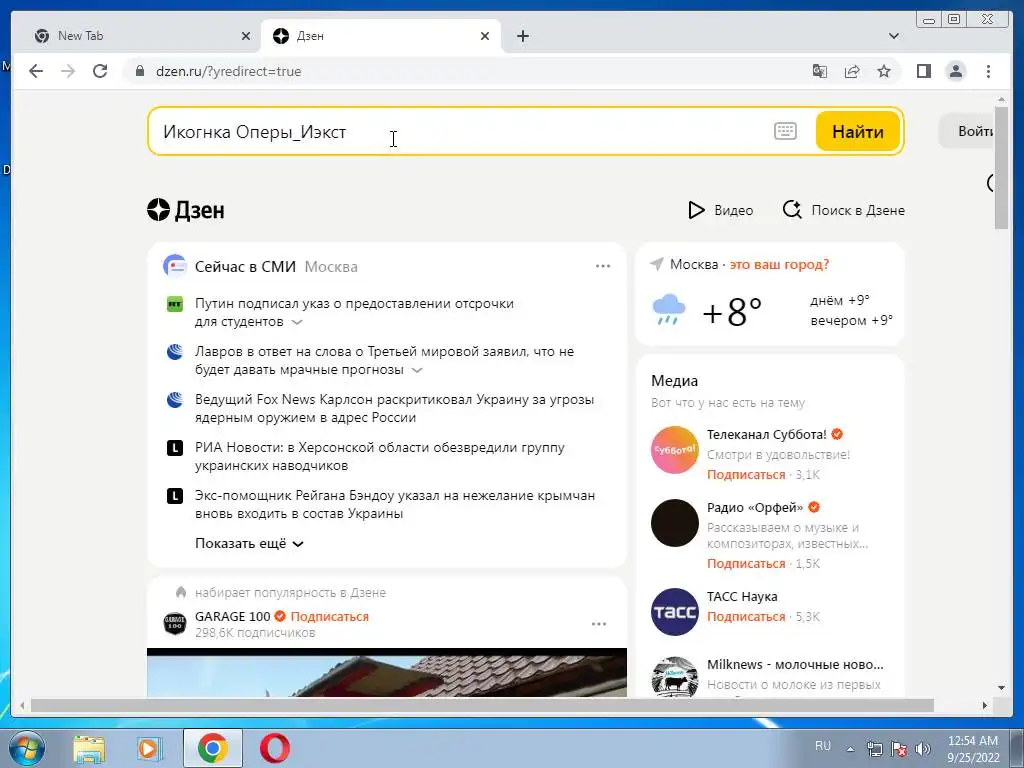Open Milknews - молочные новости channel
Viewport: 1024px width, 768px height.
point(795,664)
